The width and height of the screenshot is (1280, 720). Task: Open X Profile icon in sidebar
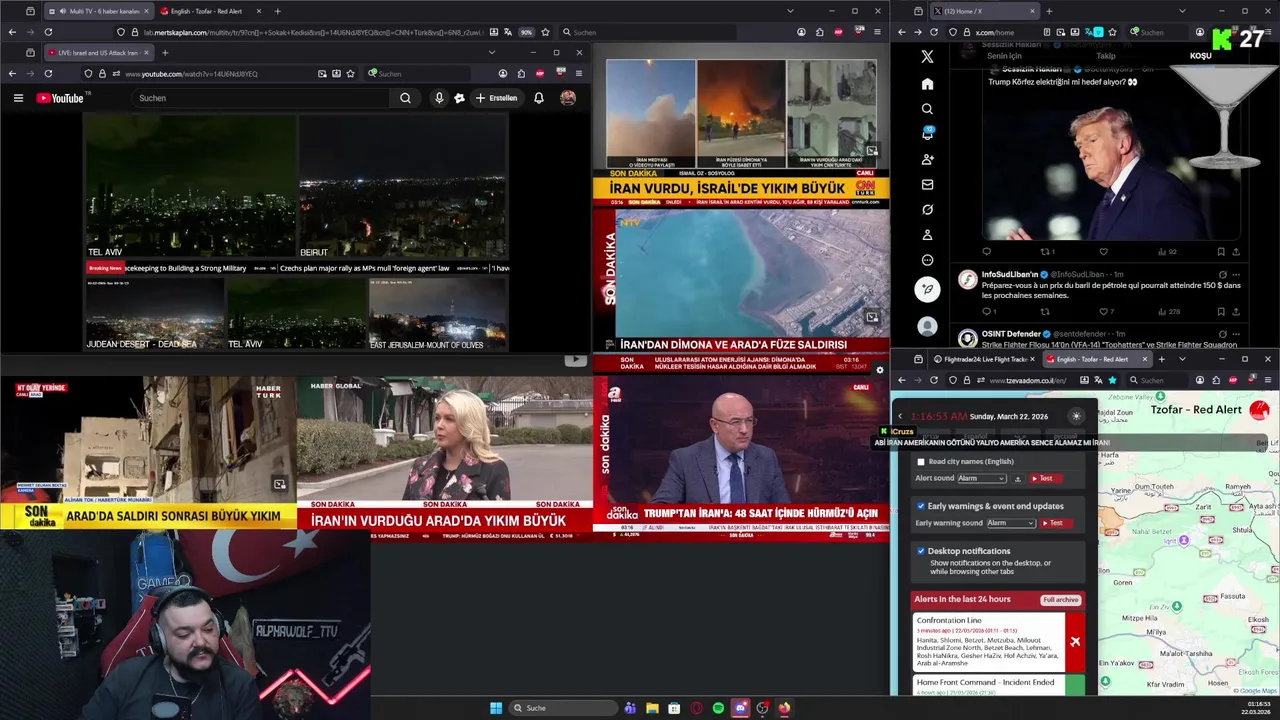click(927, 235)
